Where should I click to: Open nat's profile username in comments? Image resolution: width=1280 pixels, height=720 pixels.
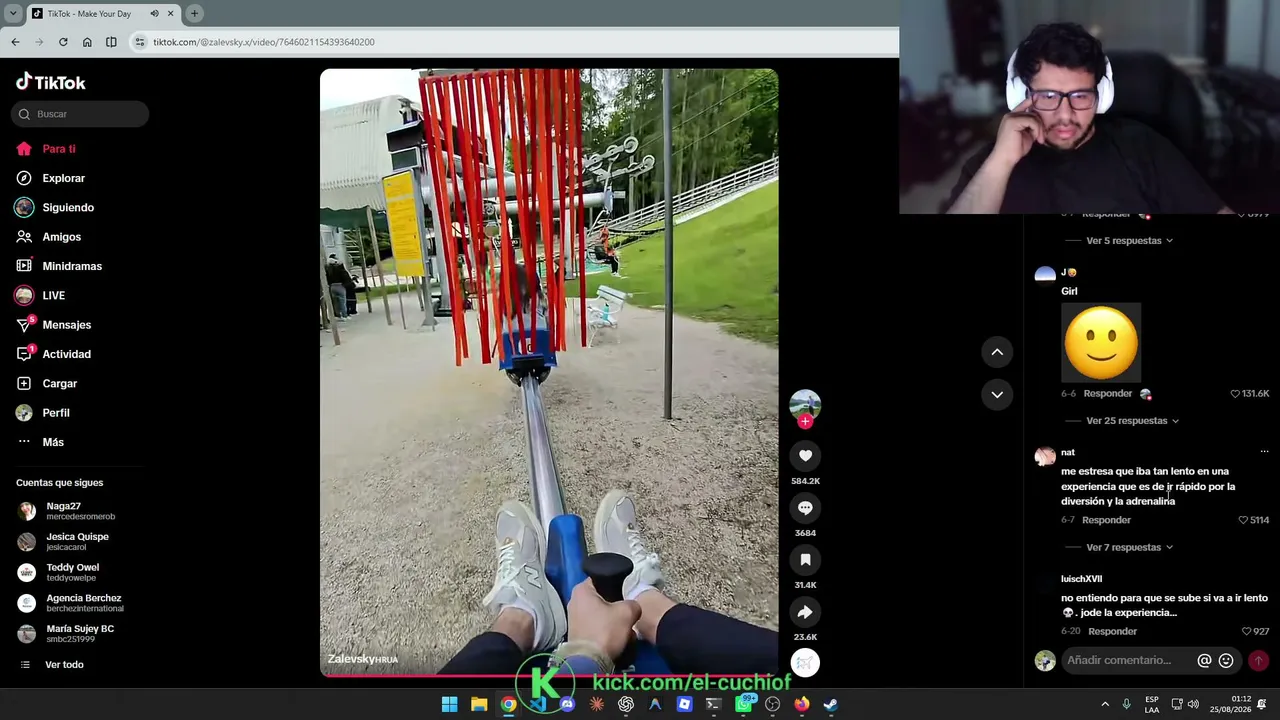[x=1068, y=452]
